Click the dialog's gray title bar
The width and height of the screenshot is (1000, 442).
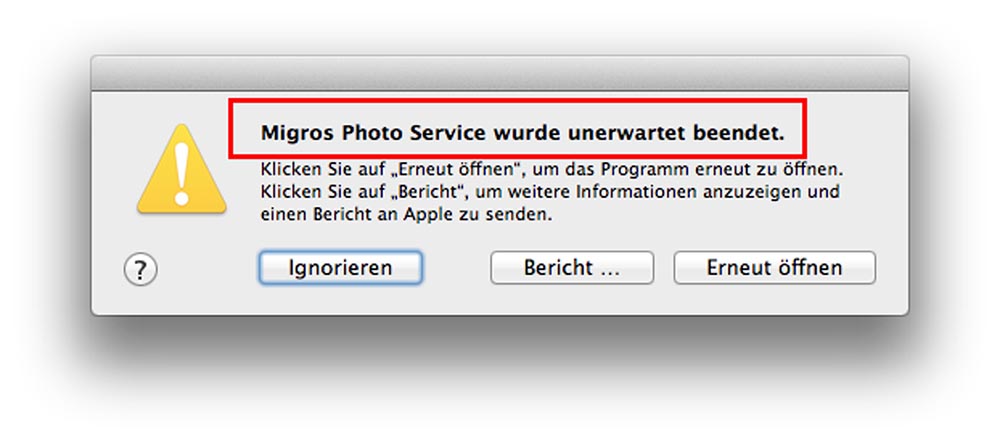coord(500,73)
